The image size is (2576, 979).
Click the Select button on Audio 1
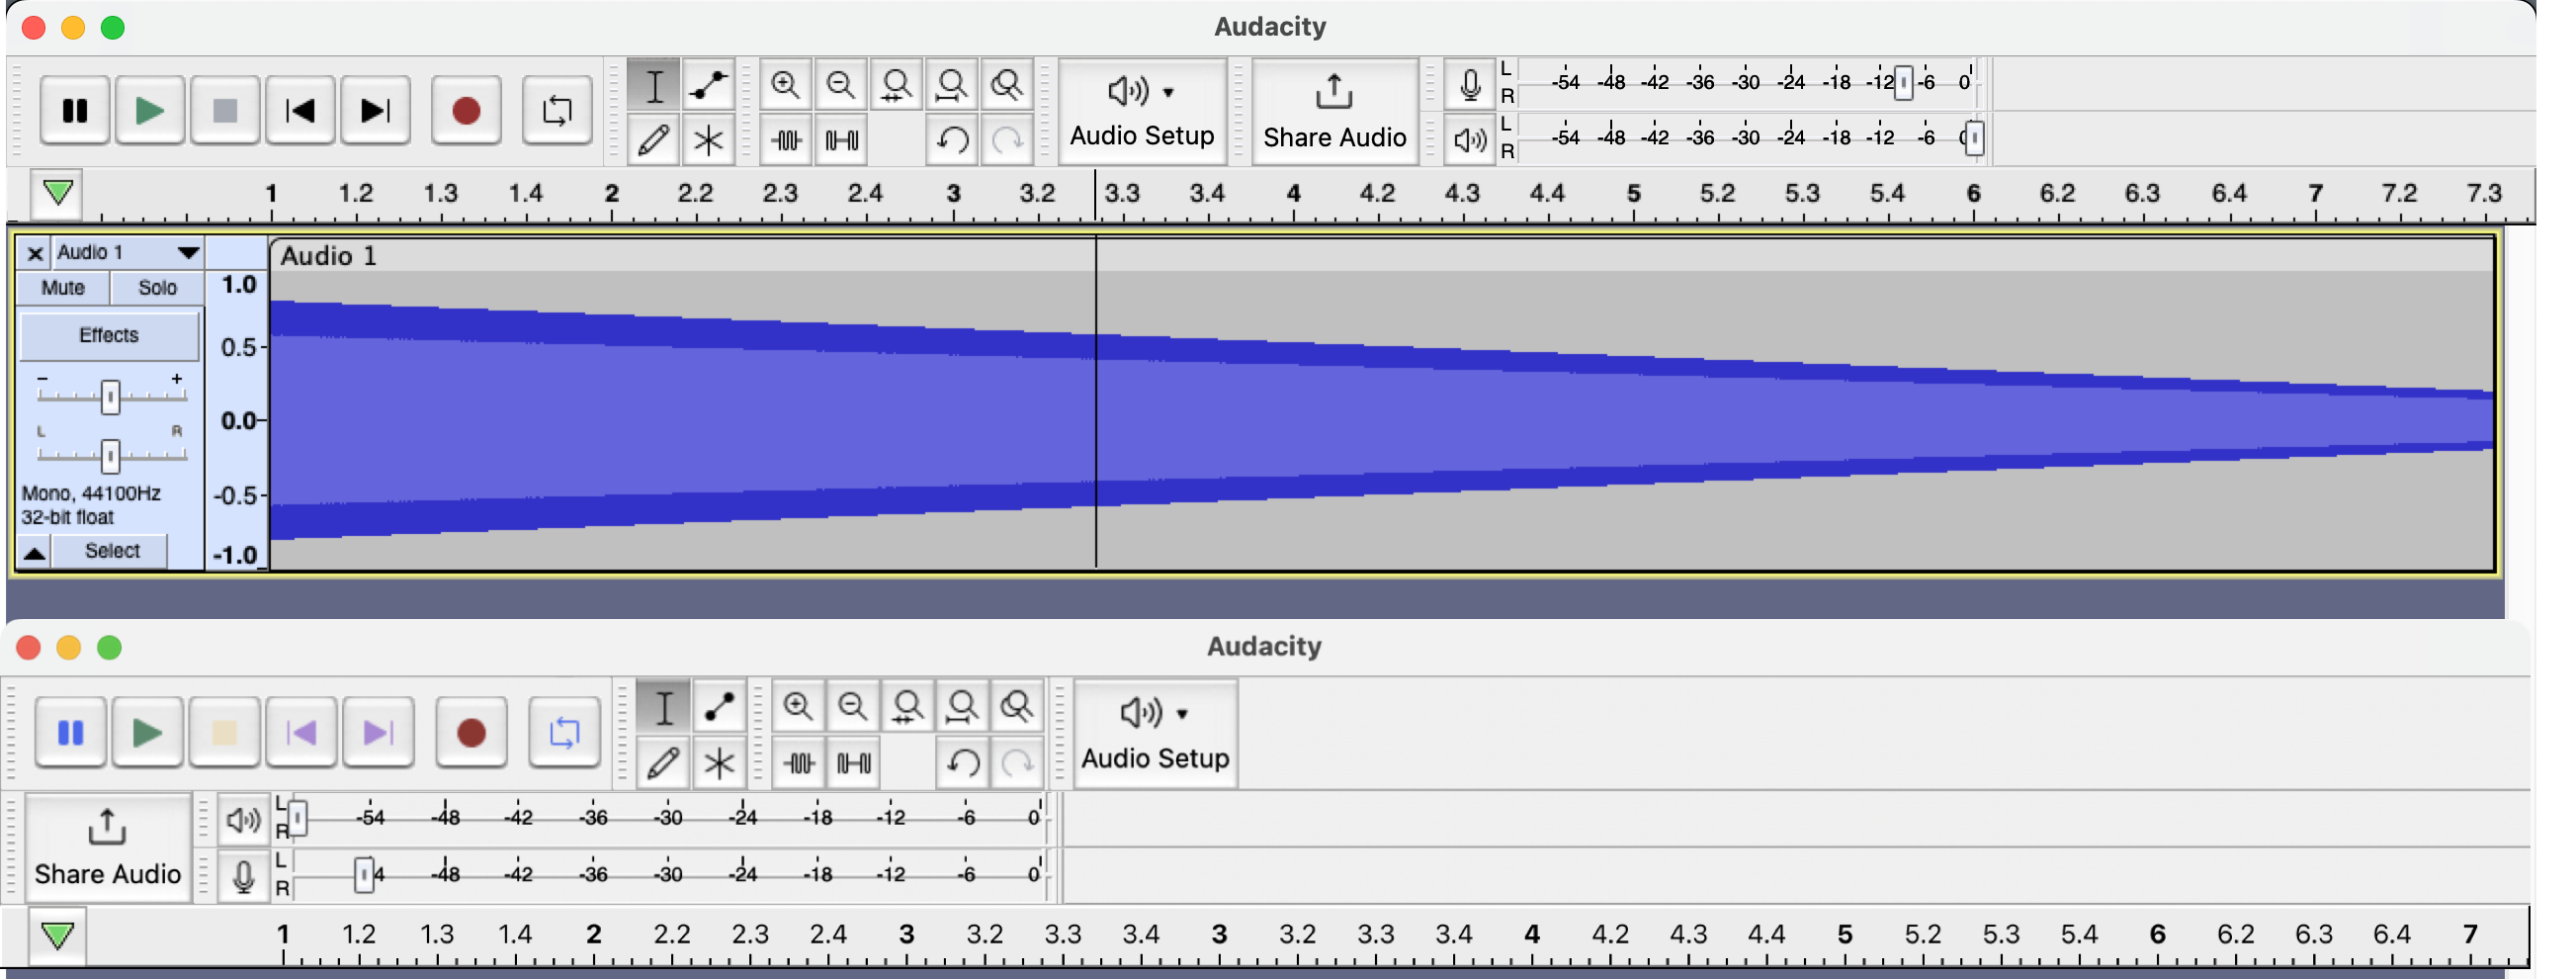coord(113,551)
